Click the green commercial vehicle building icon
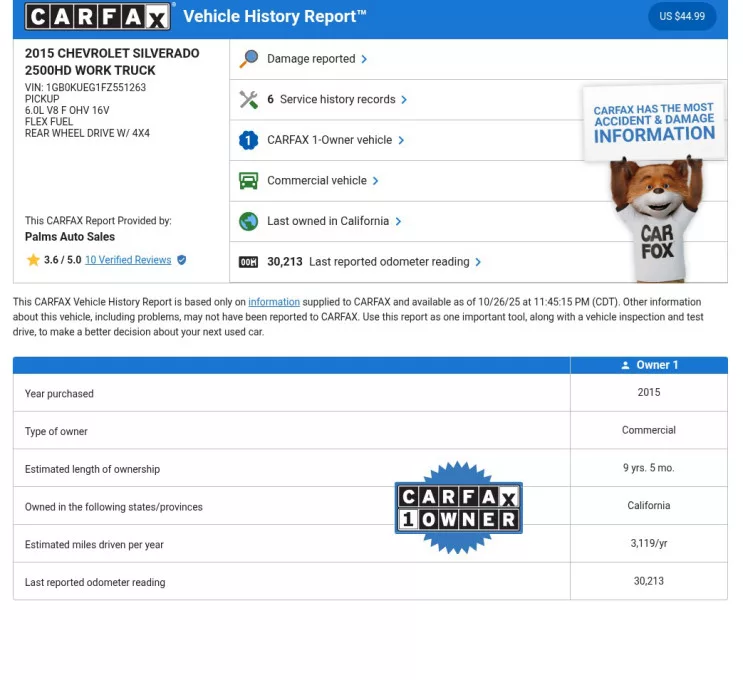 click(x=249, y=181)
